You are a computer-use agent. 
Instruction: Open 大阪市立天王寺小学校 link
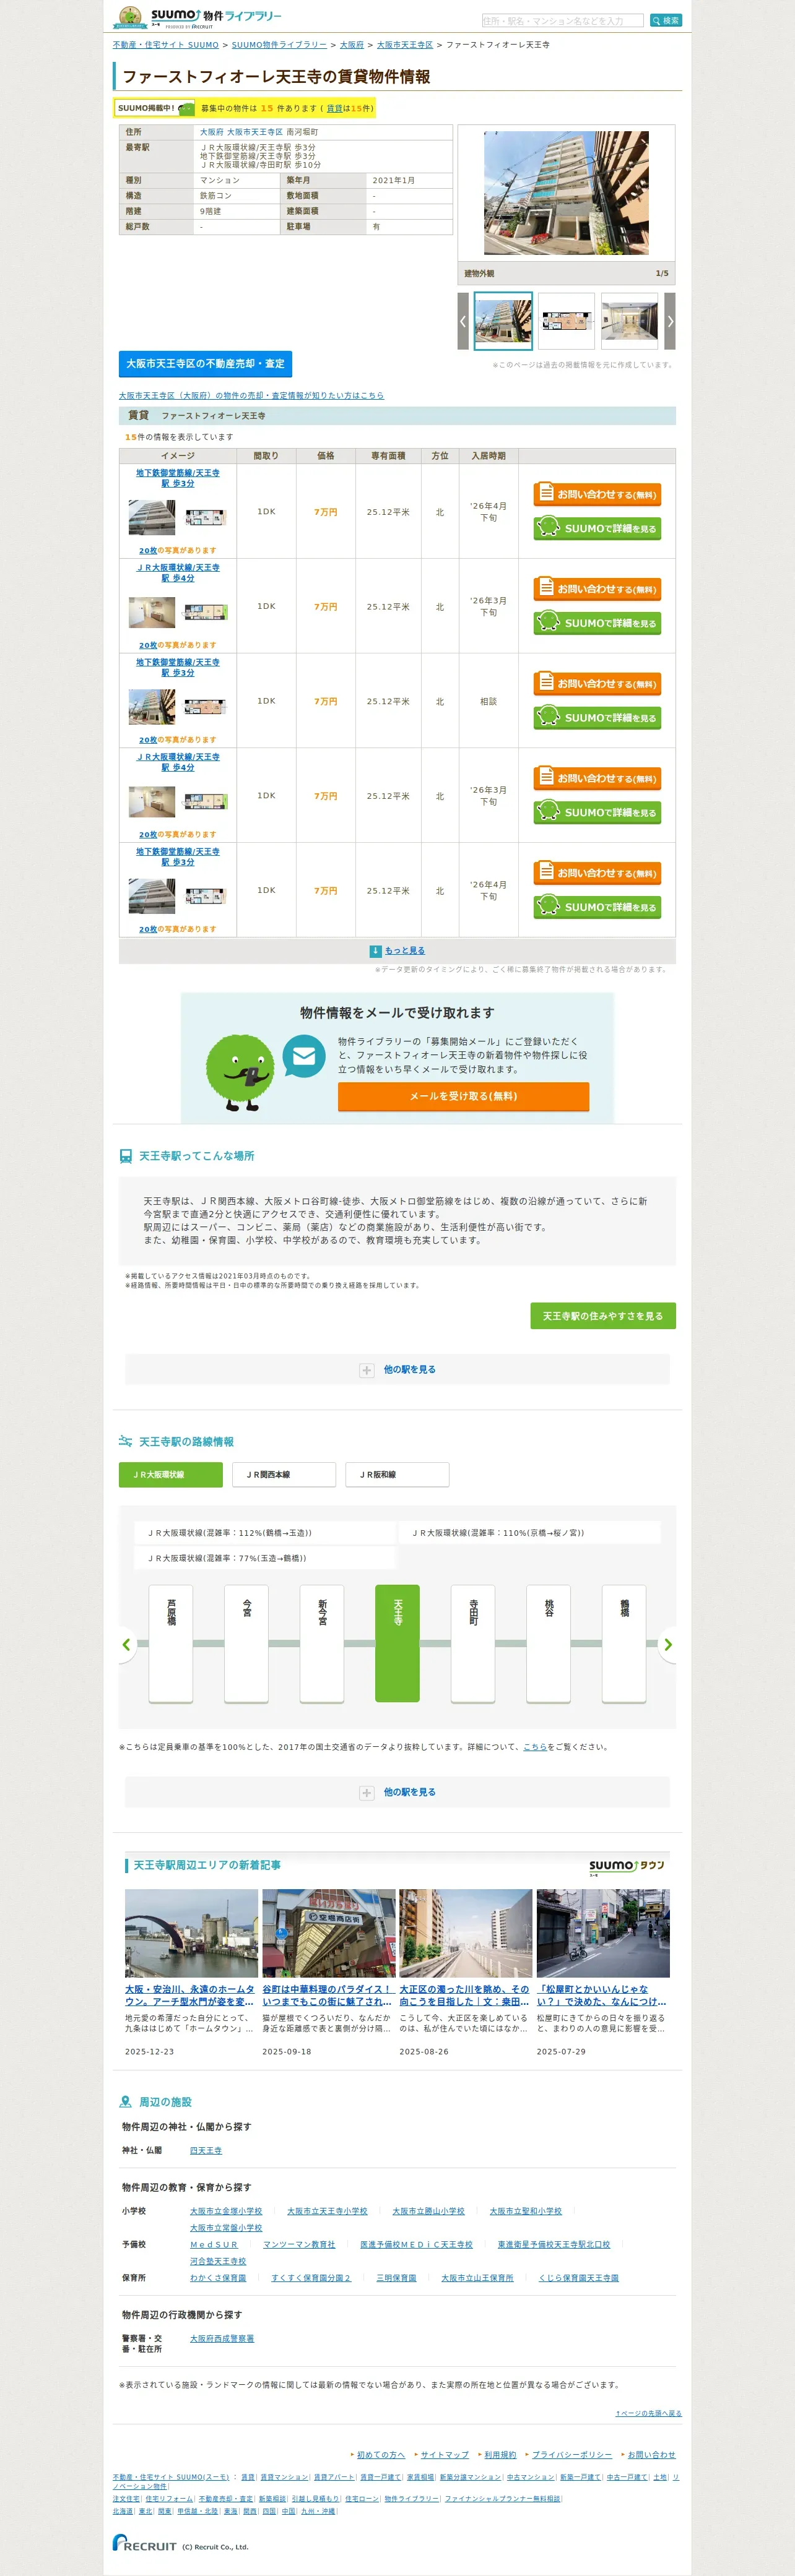327,2211
